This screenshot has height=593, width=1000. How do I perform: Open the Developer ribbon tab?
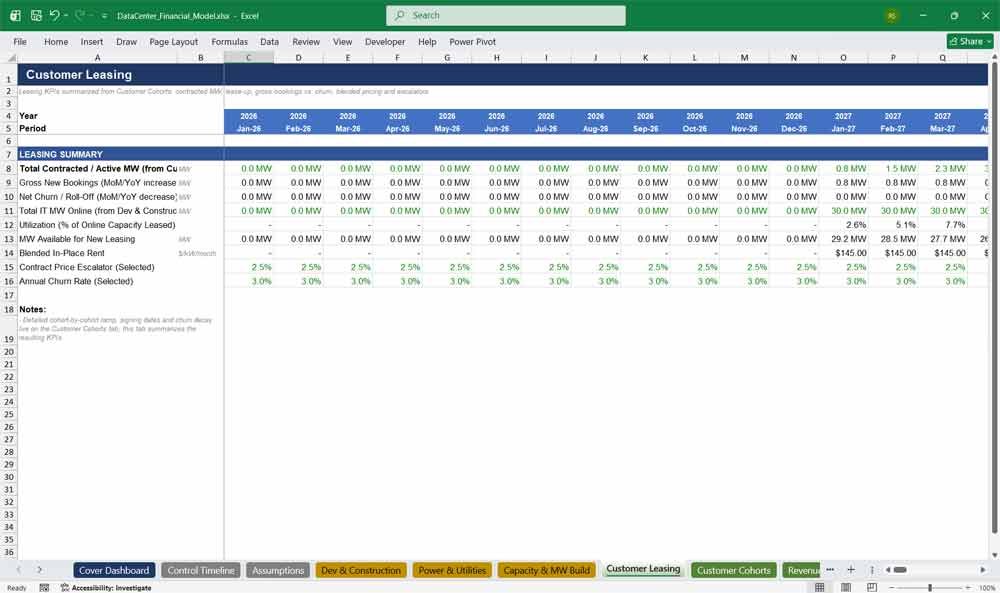click(x=385, y=41)
